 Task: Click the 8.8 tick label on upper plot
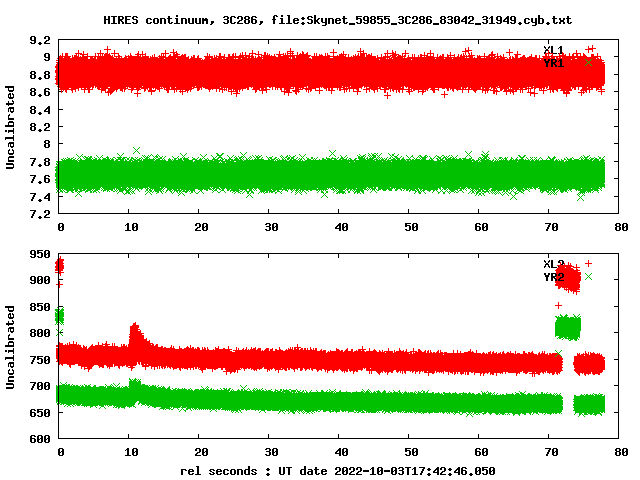coord(40,75)
